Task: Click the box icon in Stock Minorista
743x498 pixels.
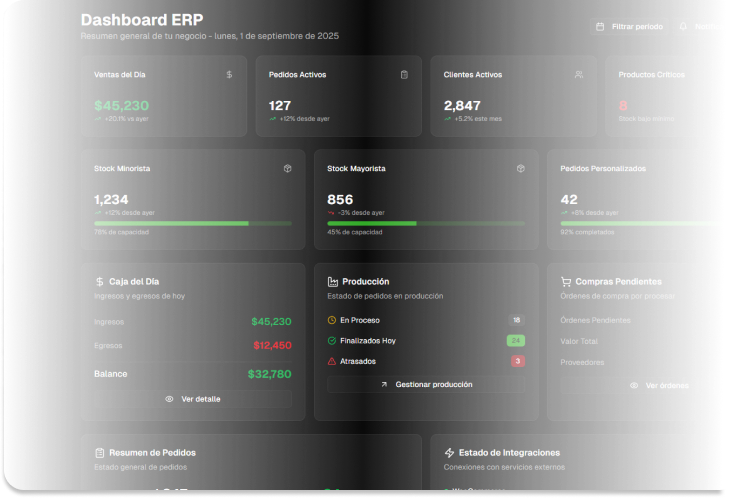Action: tap(288, 168)
